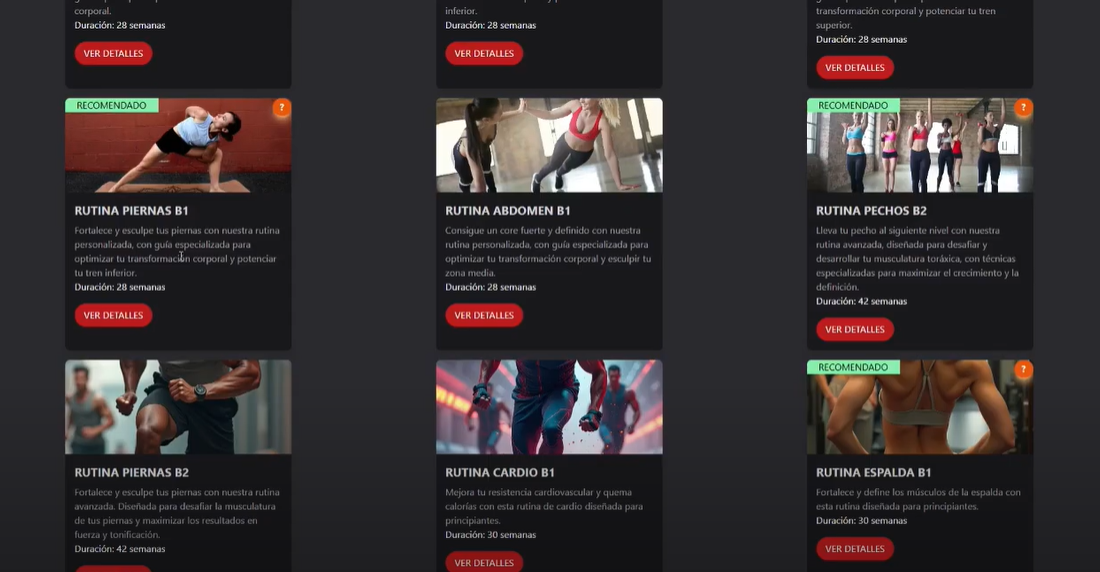The height and width of the screenshot is (572, 1100).
Task: Select the Rutina Piernas B1 yoga photo
Action: (x=178, y=145)
